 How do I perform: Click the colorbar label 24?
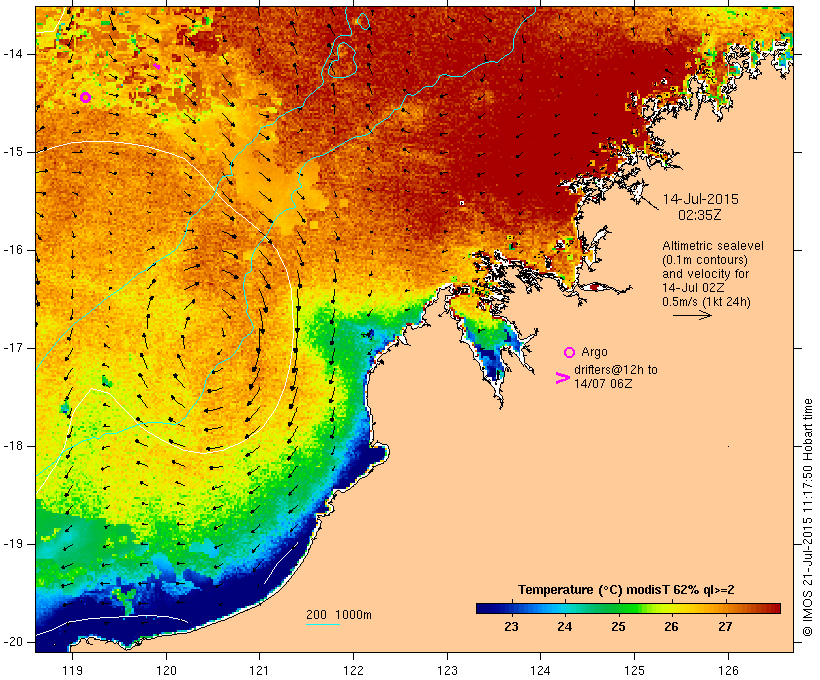coord(565,627)
